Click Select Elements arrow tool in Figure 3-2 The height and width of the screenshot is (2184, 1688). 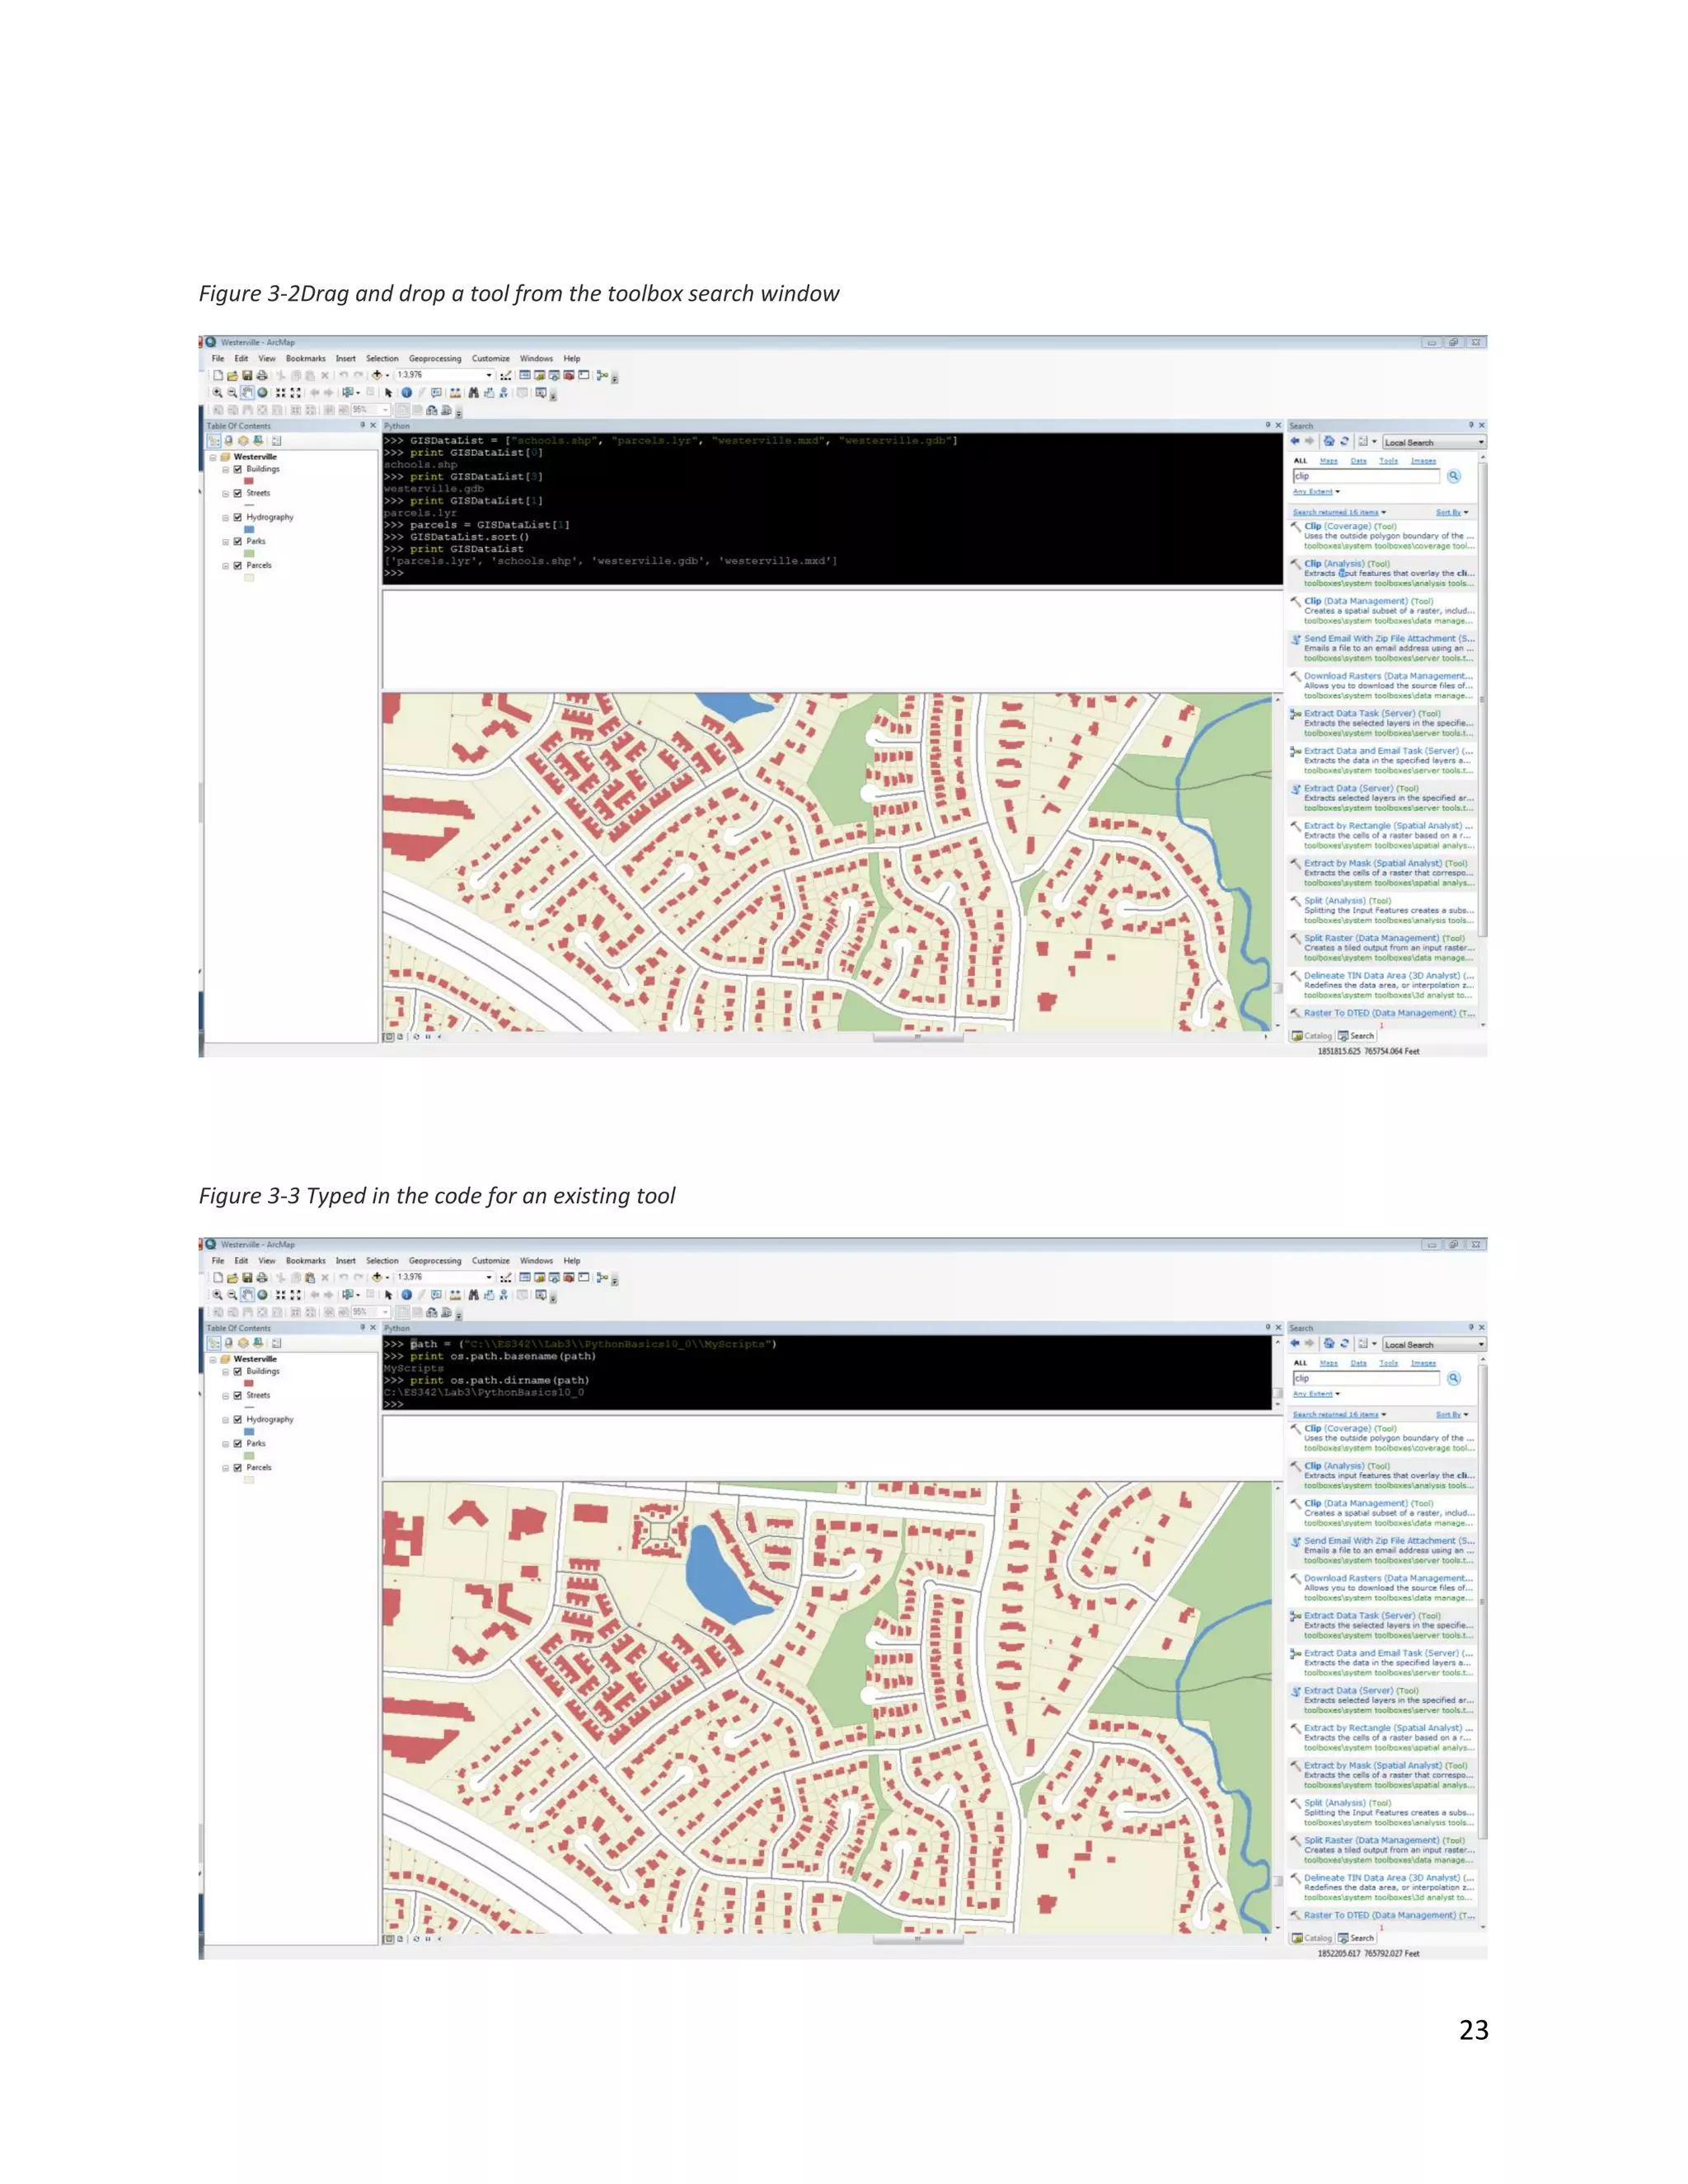tap(389, 393)
